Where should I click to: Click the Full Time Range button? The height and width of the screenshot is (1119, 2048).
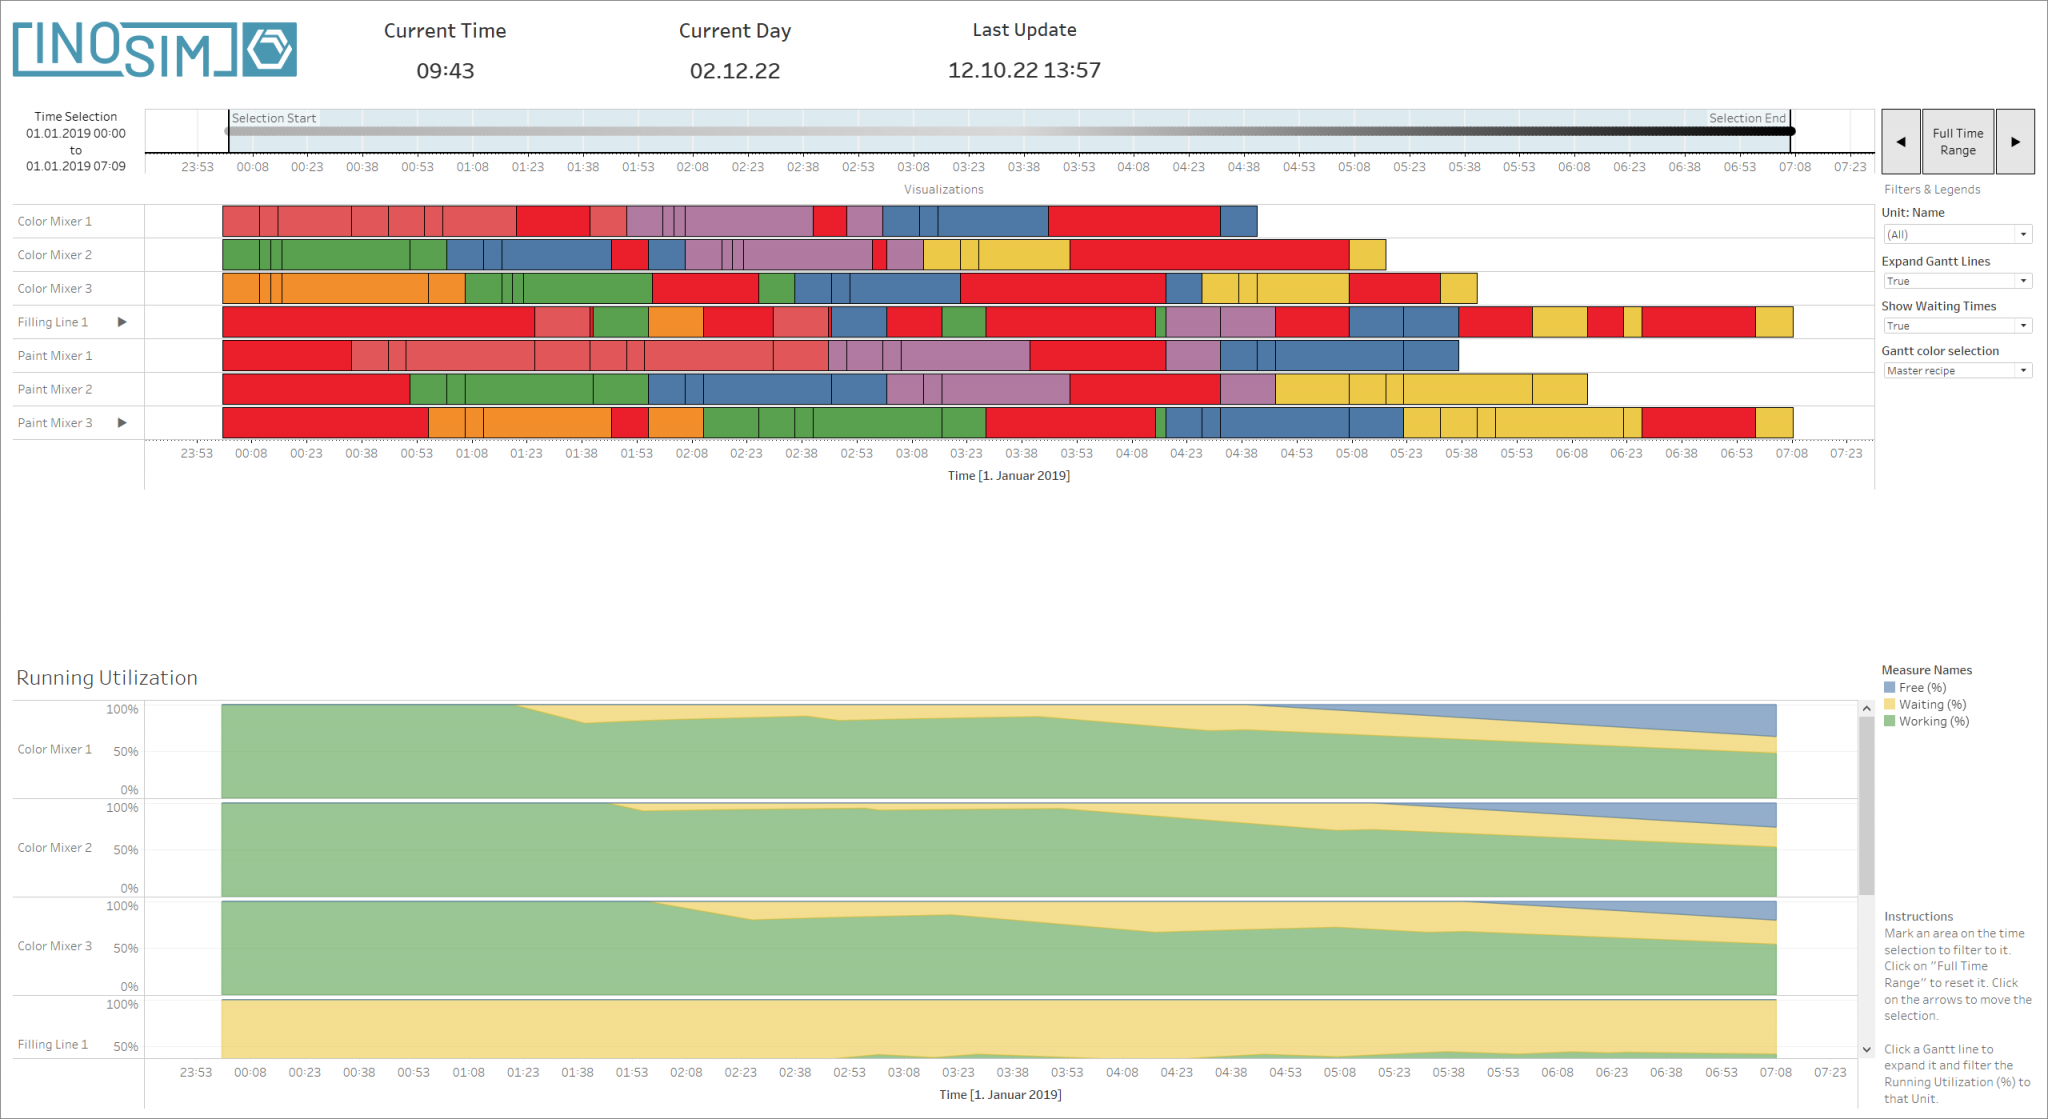pos(1957,141)
